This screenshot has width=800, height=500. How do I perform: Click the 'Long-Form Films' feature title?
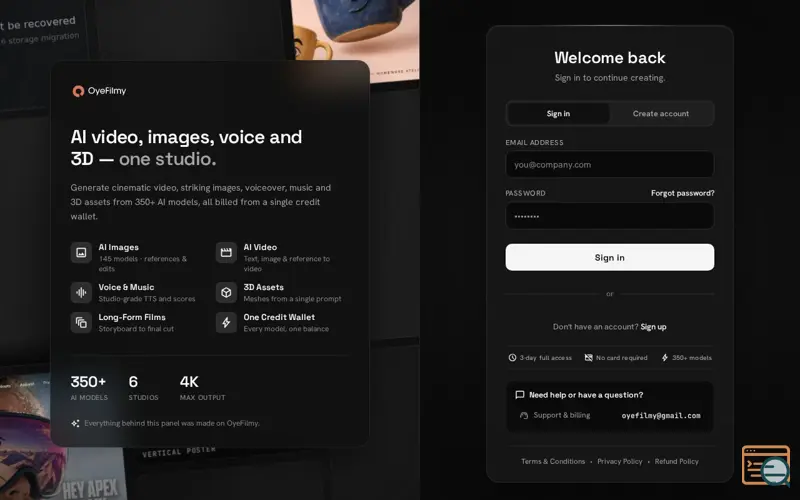pyautogui.click(x=132, y=317)
